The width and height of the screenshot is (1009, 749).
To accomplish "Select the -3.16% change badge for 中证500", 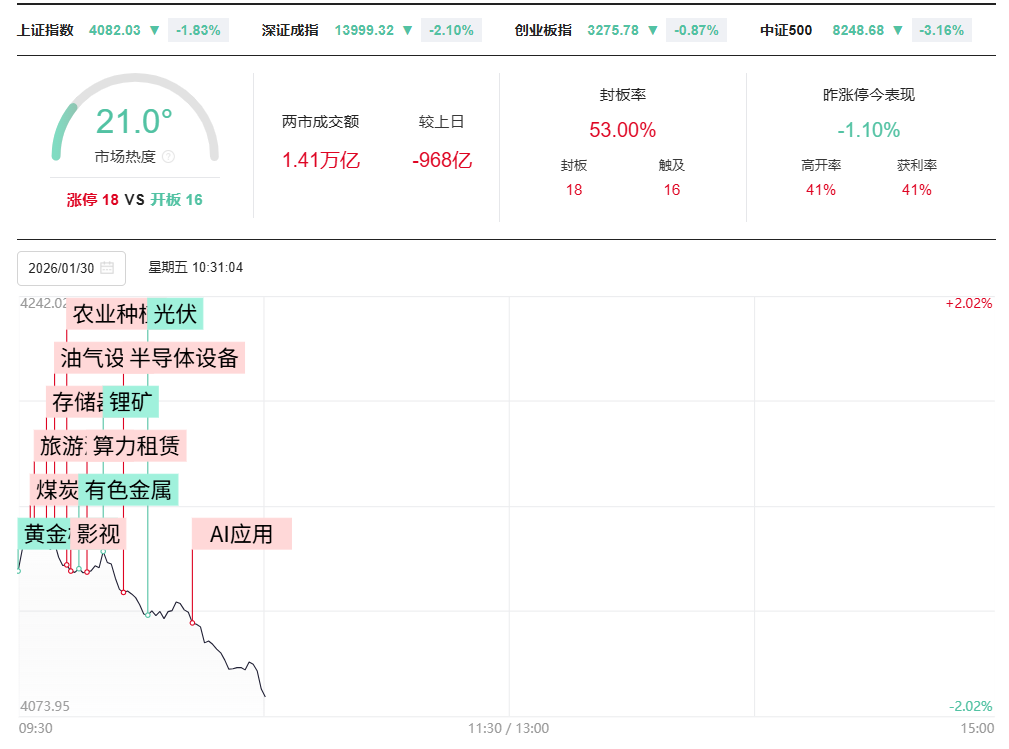I will (x=941, y=30).
